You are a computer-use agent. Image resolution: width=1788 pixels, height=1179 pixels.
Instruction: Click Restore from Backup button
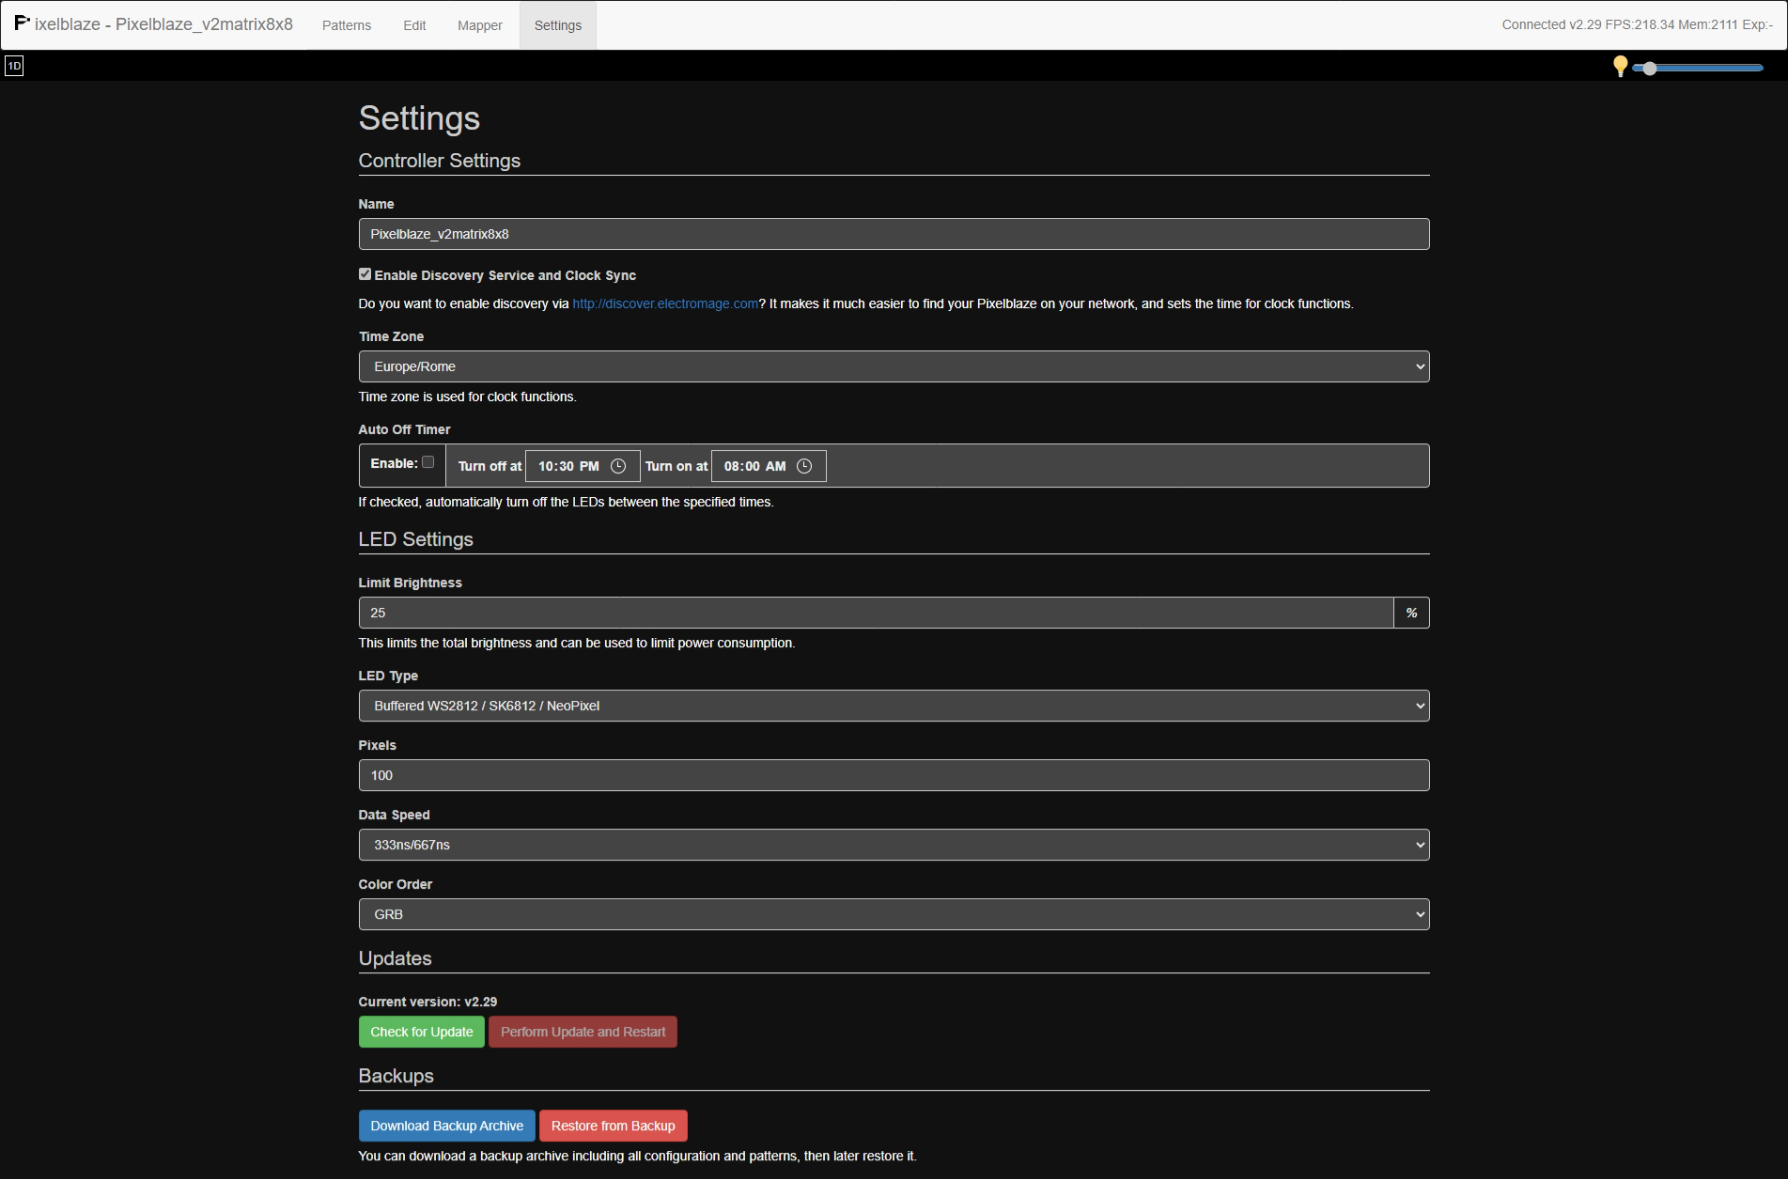(x=613, y=1126)
